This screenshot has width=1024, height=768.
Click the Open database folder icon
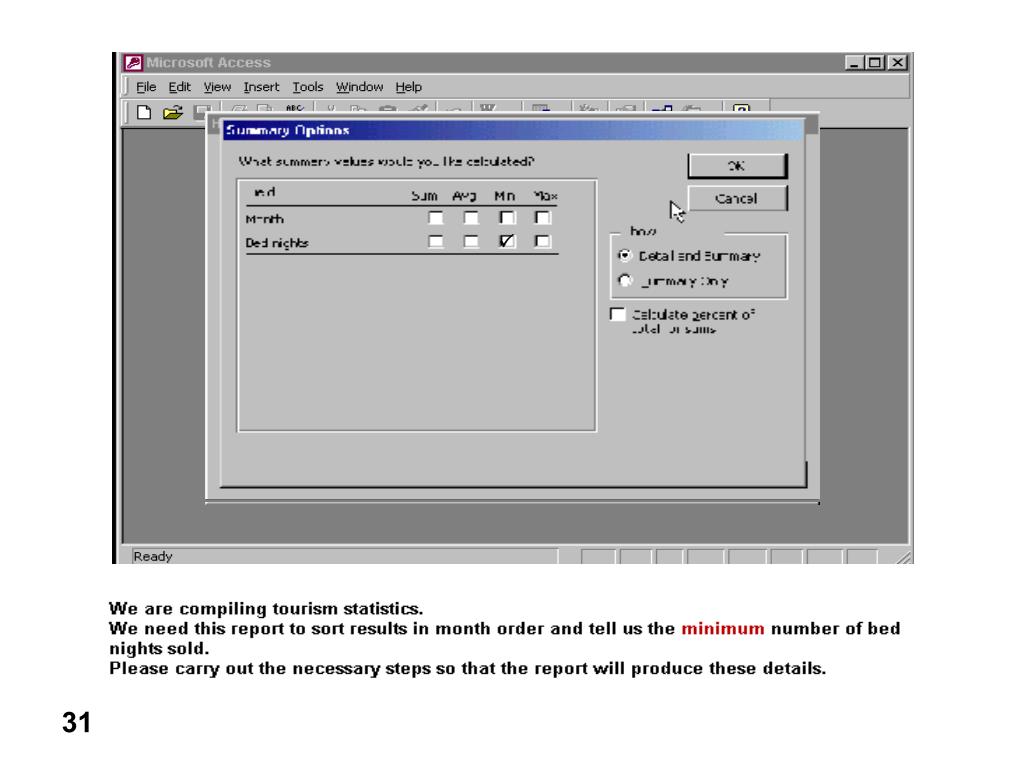click(172, 112)
